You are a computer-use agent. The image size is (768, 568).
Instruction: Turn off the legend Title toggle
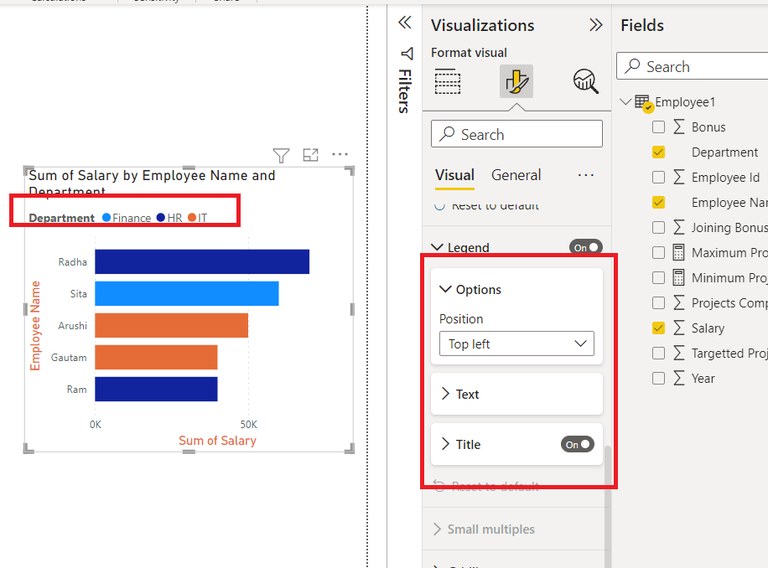pos(577,445)
